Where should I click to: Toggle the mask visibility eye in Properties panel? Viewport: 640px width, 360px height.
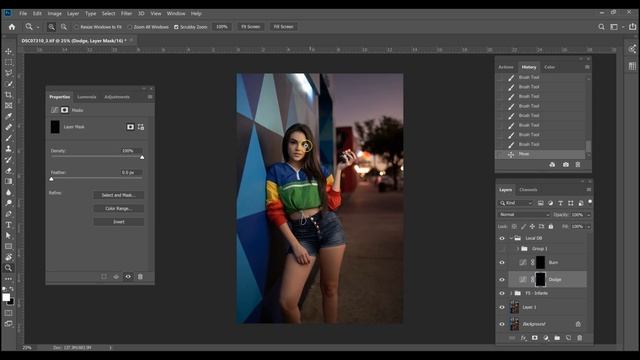coord(128,277)
